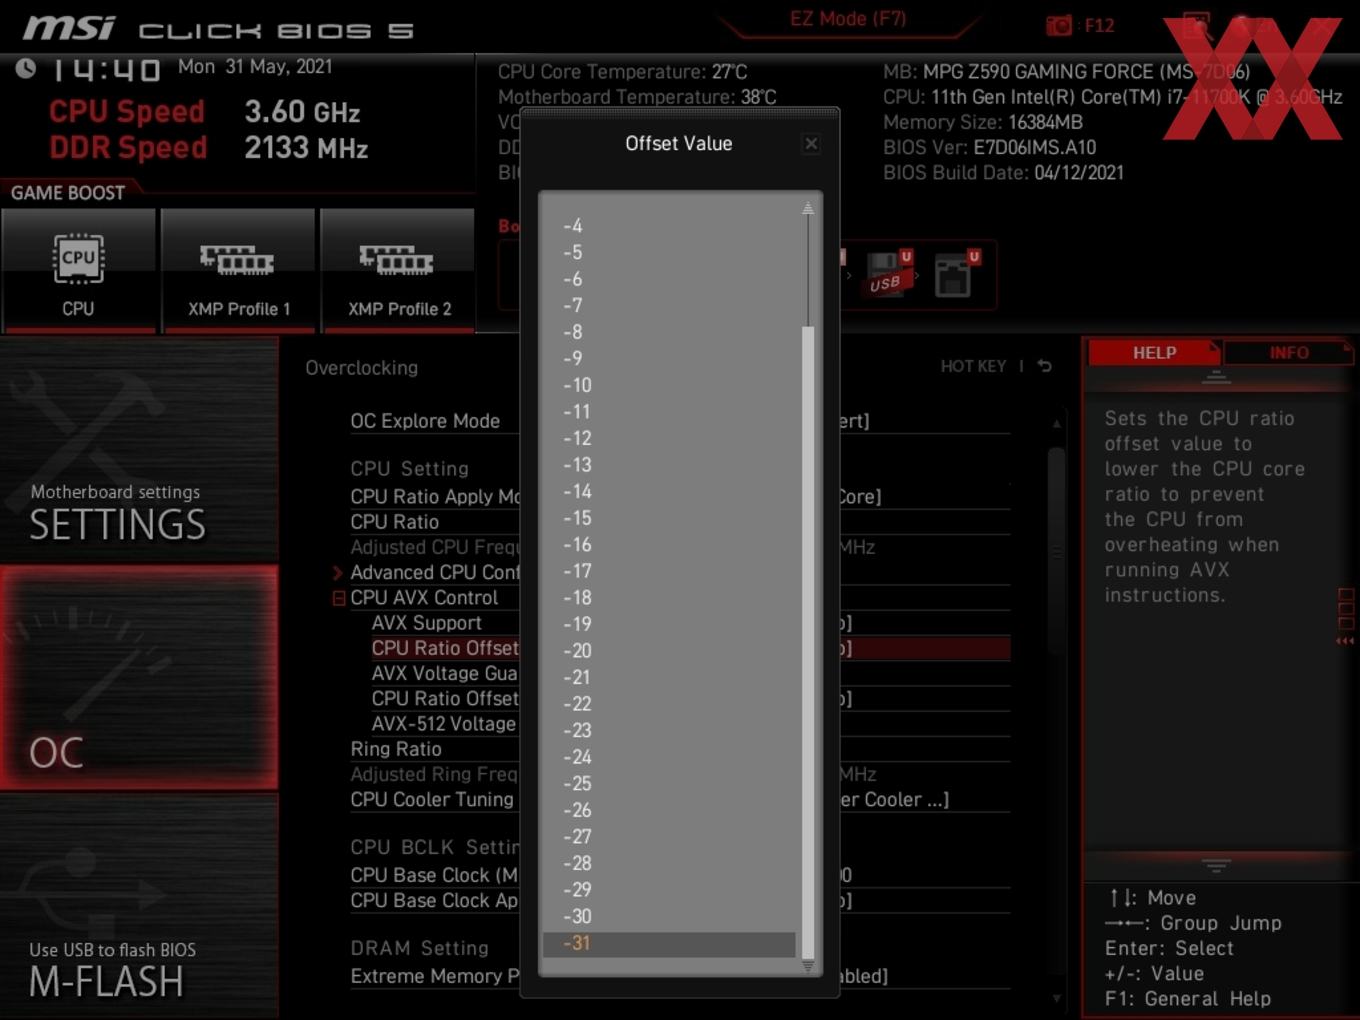Image resolution: width=1360 pixels, height=1020 pixels.
Task: Click the HELP panel top collapse handle
Action: [1216, 377]
